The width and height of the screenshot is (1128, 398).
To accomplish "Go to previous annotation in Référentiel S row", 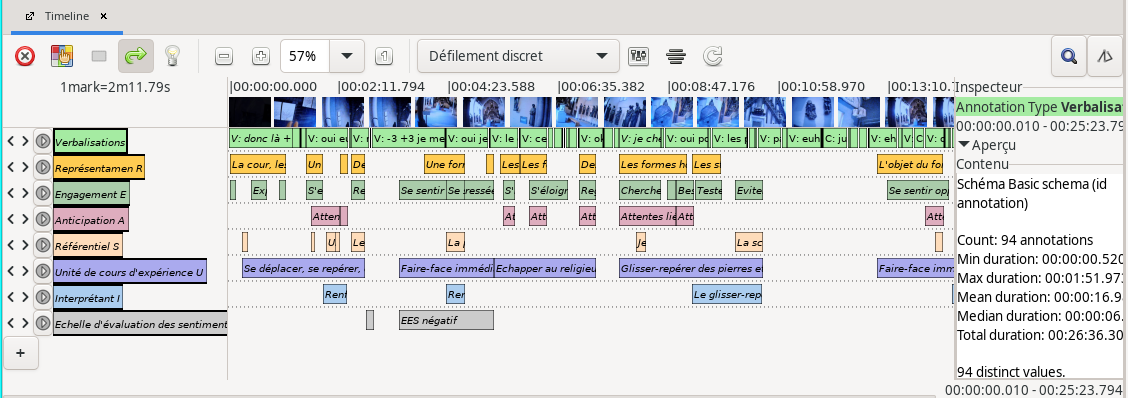I will (x=11, y=245).
